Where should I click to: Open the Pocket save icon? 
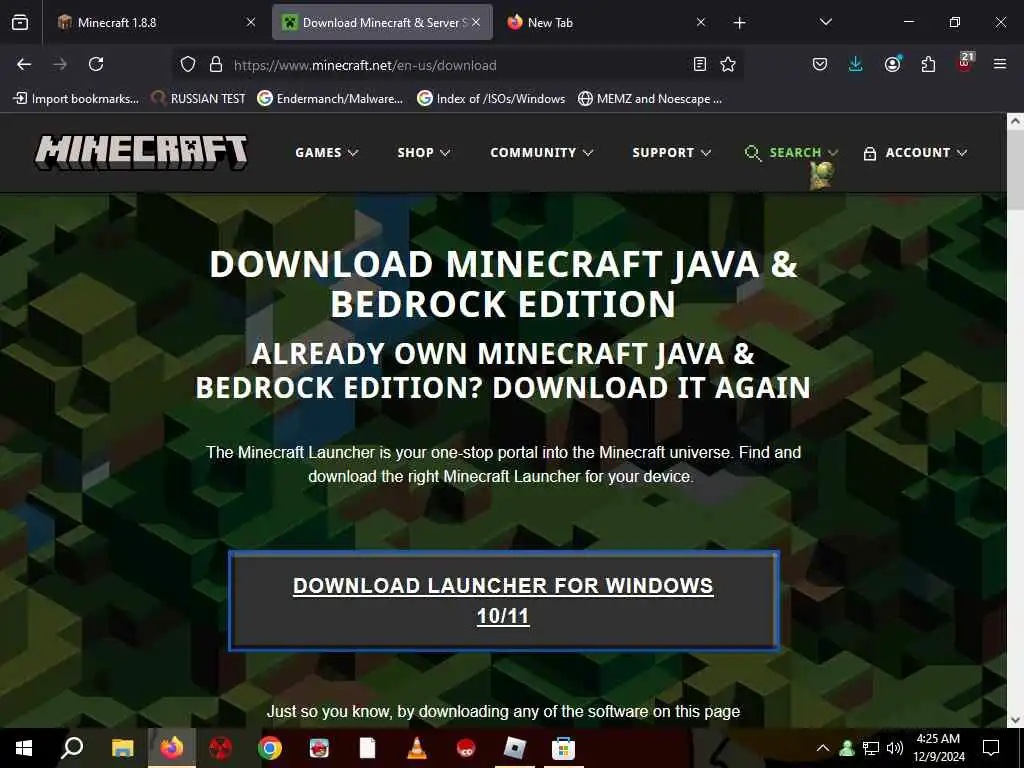[x=820, y=64]
